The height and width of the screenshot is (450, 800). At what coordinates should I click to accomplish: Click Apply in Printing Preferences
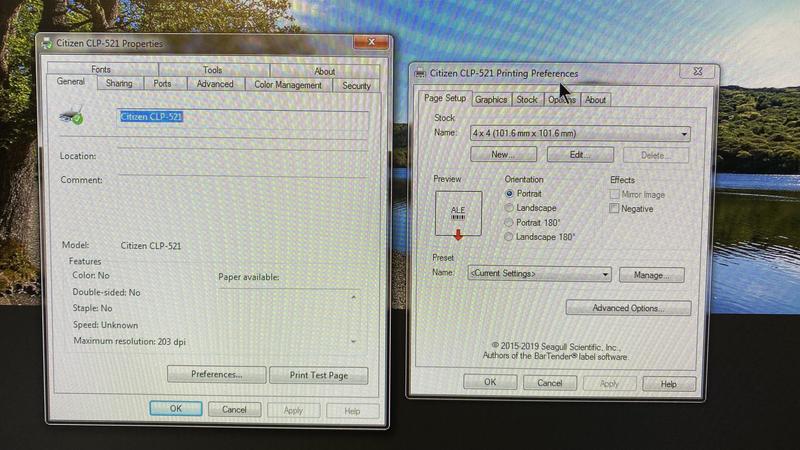[x=609, y=384]
